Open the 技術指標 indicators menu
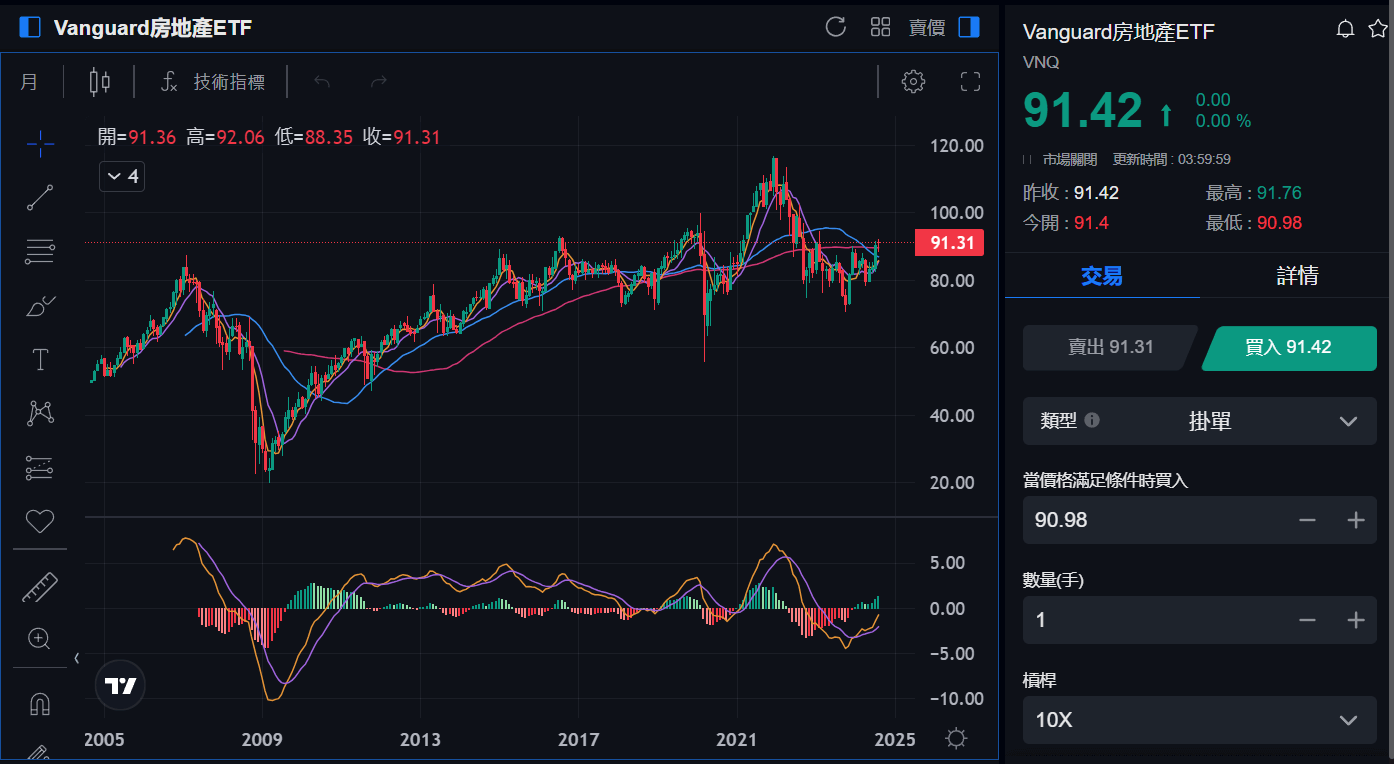This screenshot has width=1394, height=764. click(213, 82)
